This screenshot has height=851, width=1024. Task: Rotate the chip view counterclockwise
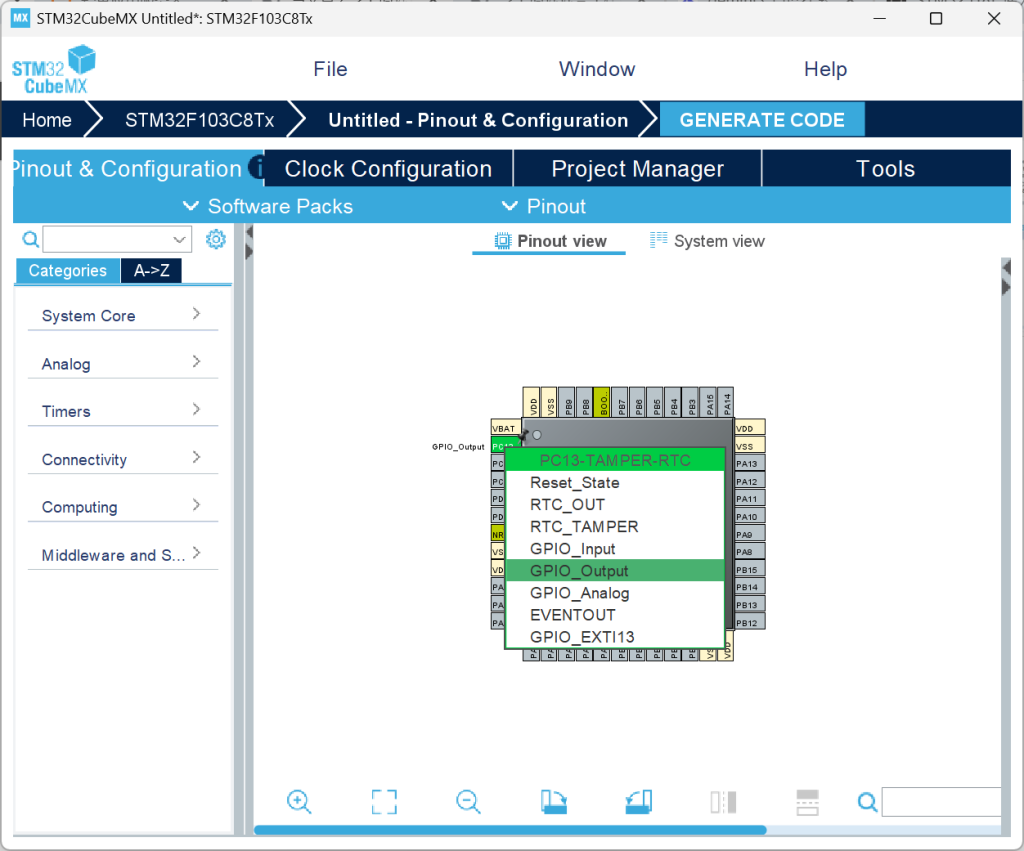(639, 801)
